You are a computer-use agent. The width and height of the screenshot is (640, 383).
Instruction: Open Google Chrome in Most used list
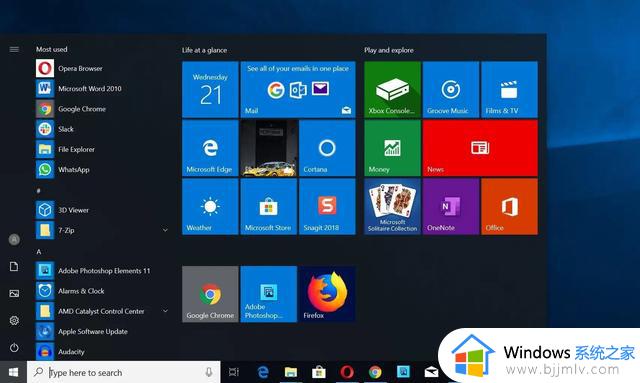coord(102,109)
